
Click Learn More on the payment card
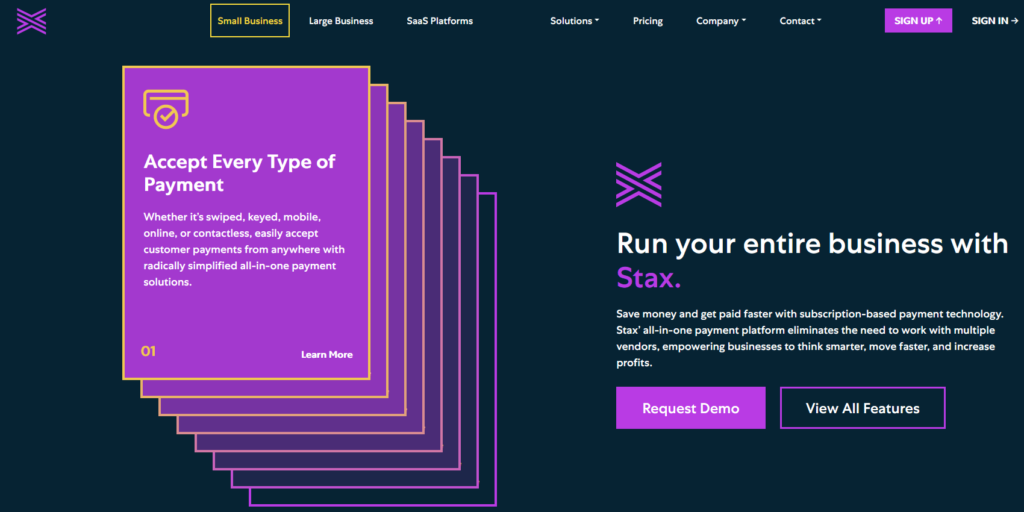pyautogui.click(x=327, y=355)
